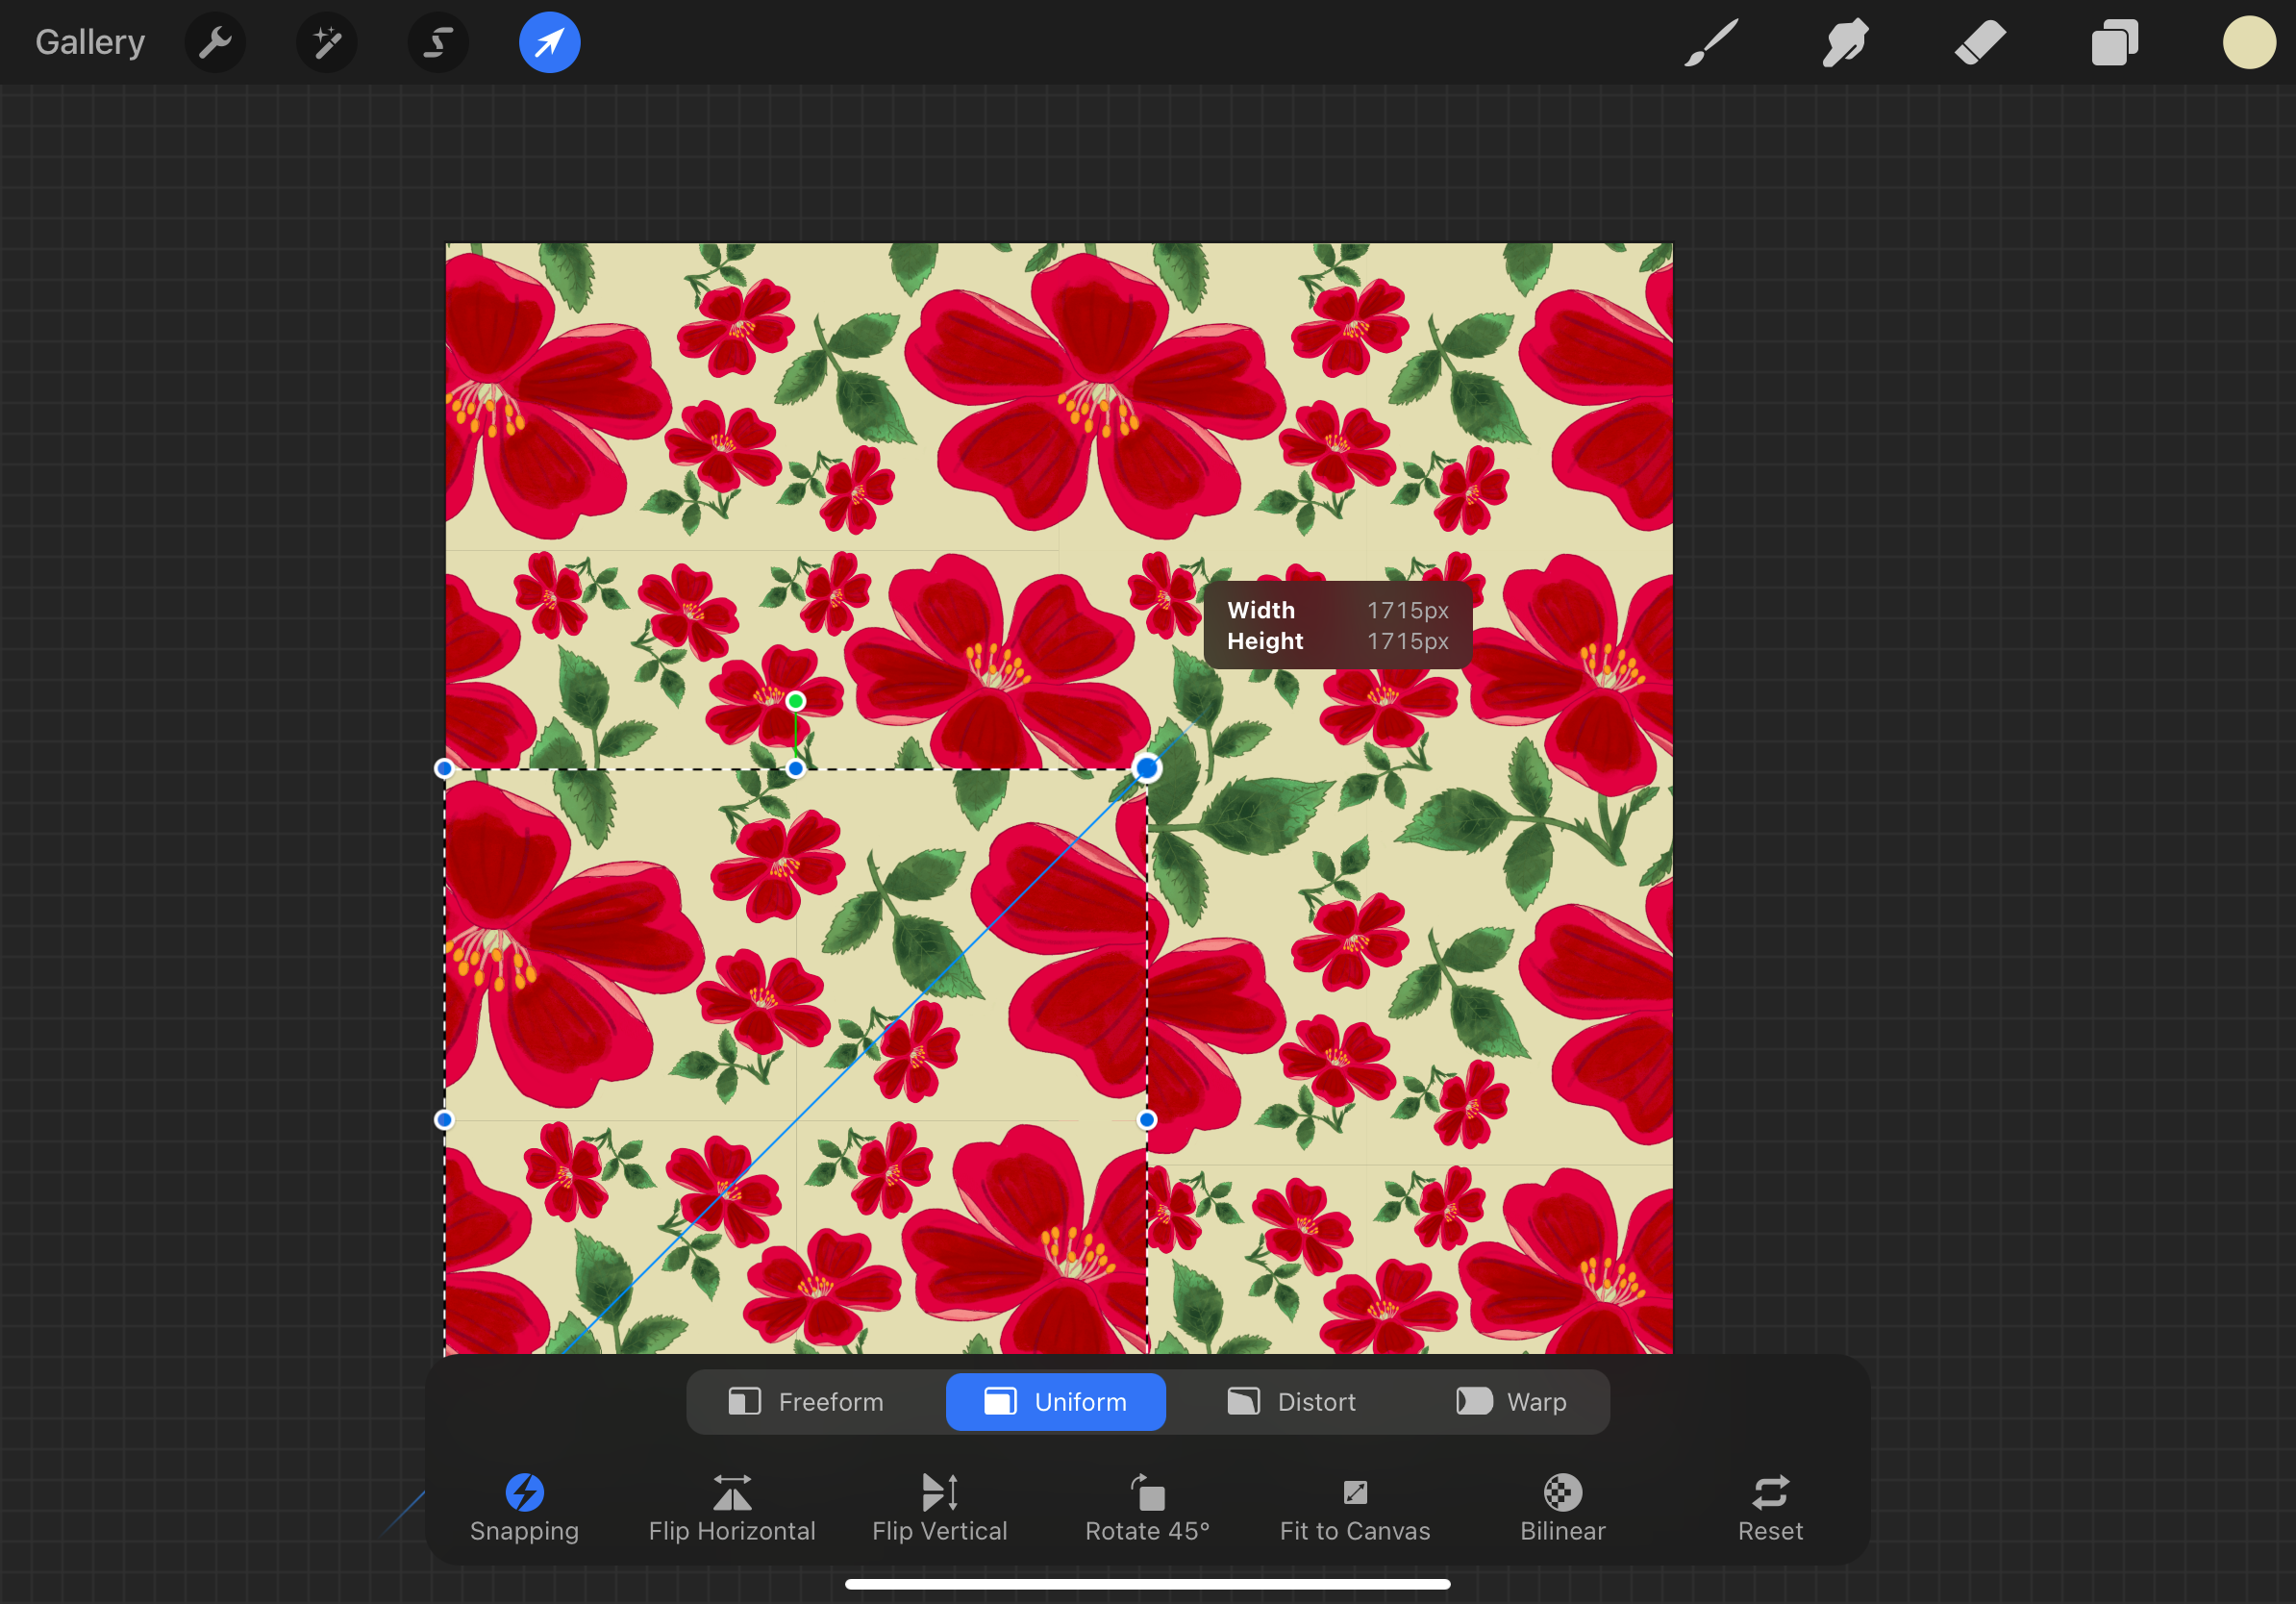Toggle Snapping settings
Image resolution: width=2296 pixels, height=1604 pixels.
(524, 1507)
